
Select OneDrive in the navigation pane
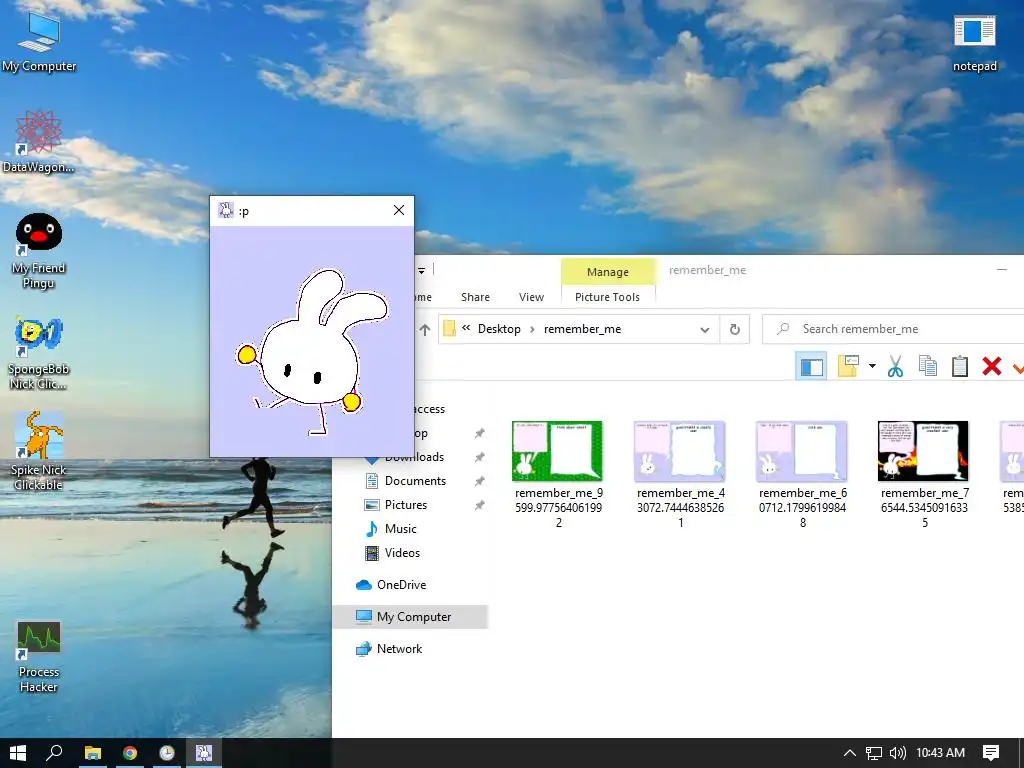(401, 585)
